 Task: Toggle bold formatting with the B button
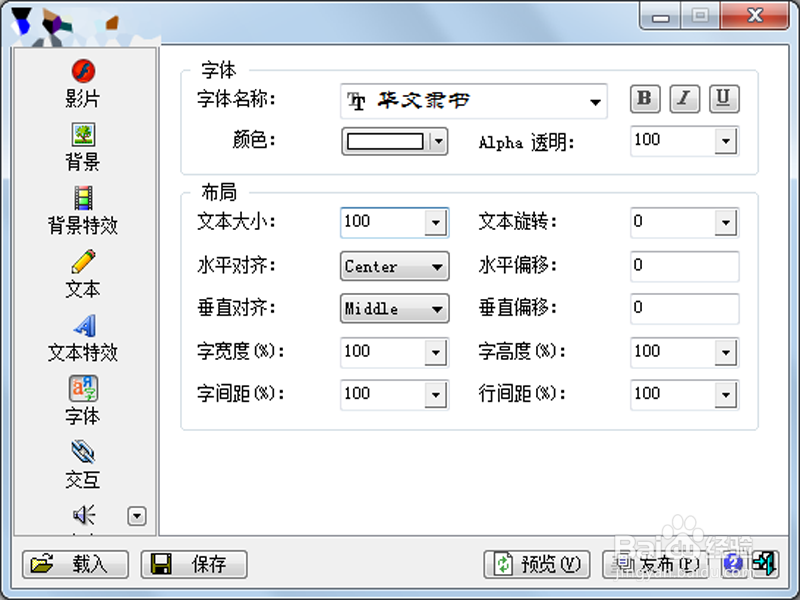click(645, 98)
